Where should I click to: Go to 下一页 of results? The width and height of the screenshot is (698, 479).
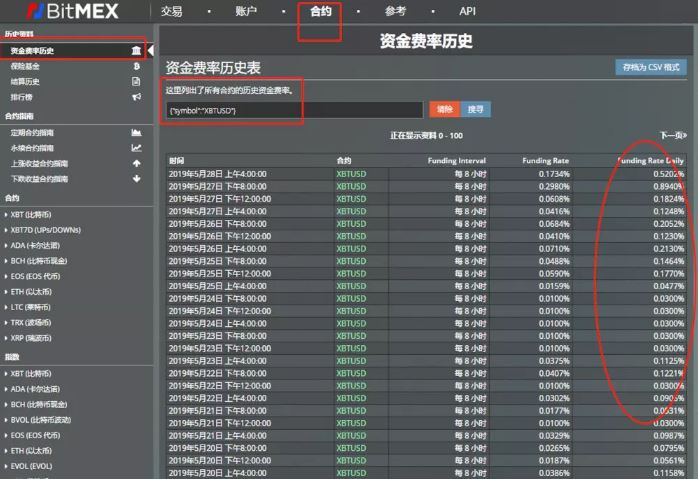pyautogui.click(x=673, y=135)
